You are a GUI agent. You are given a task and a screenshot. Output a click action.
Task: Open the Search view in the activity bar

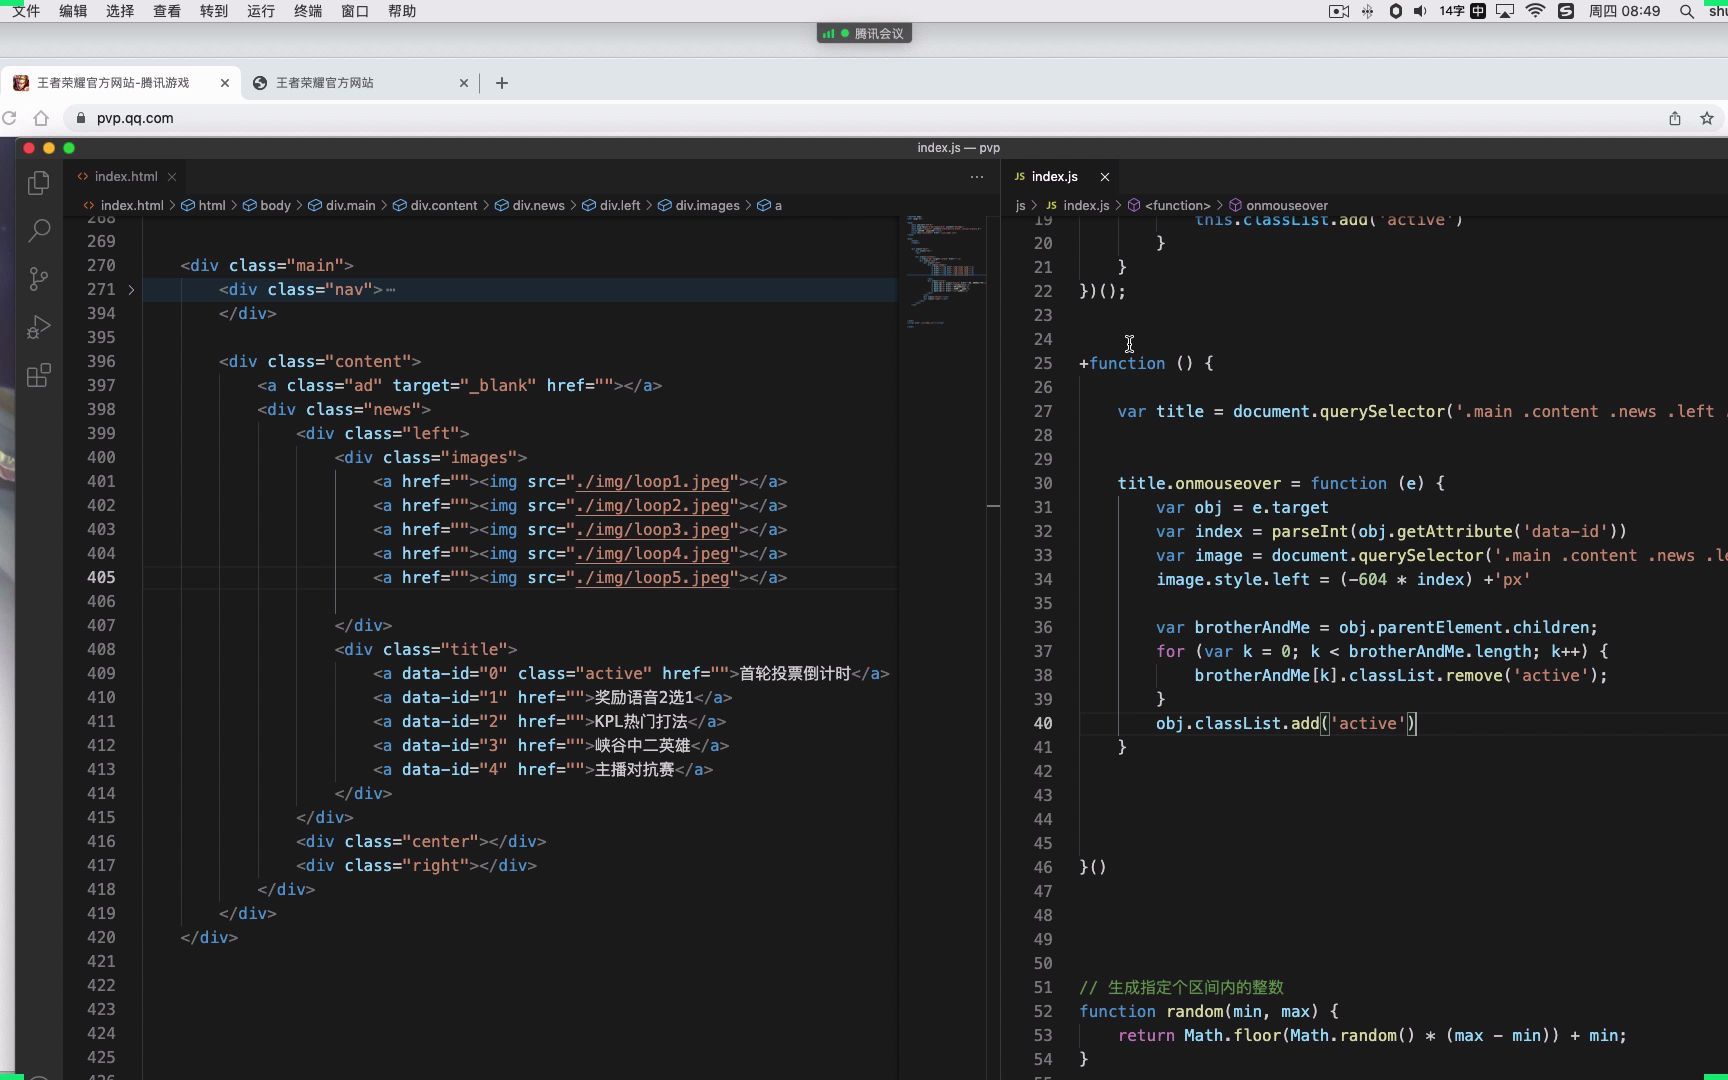coord(39,231)
